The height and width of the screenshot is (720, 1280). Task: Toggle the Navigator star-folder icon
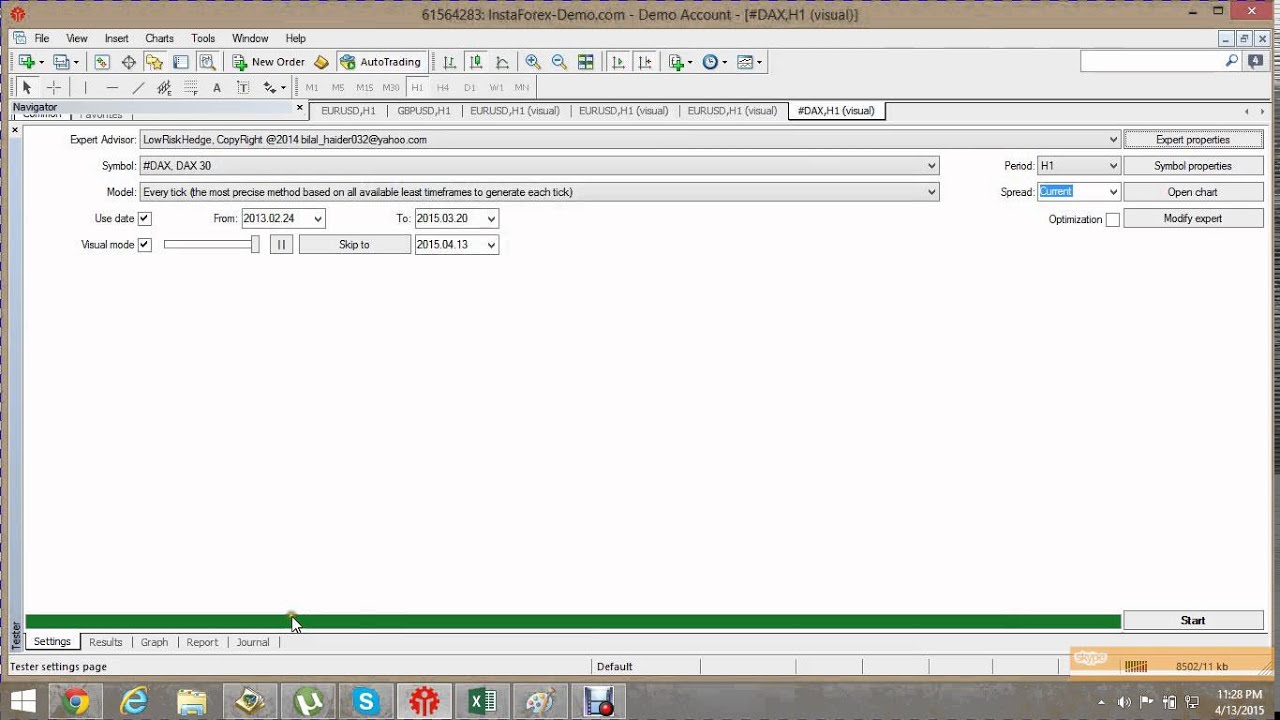tap(155, 62)
